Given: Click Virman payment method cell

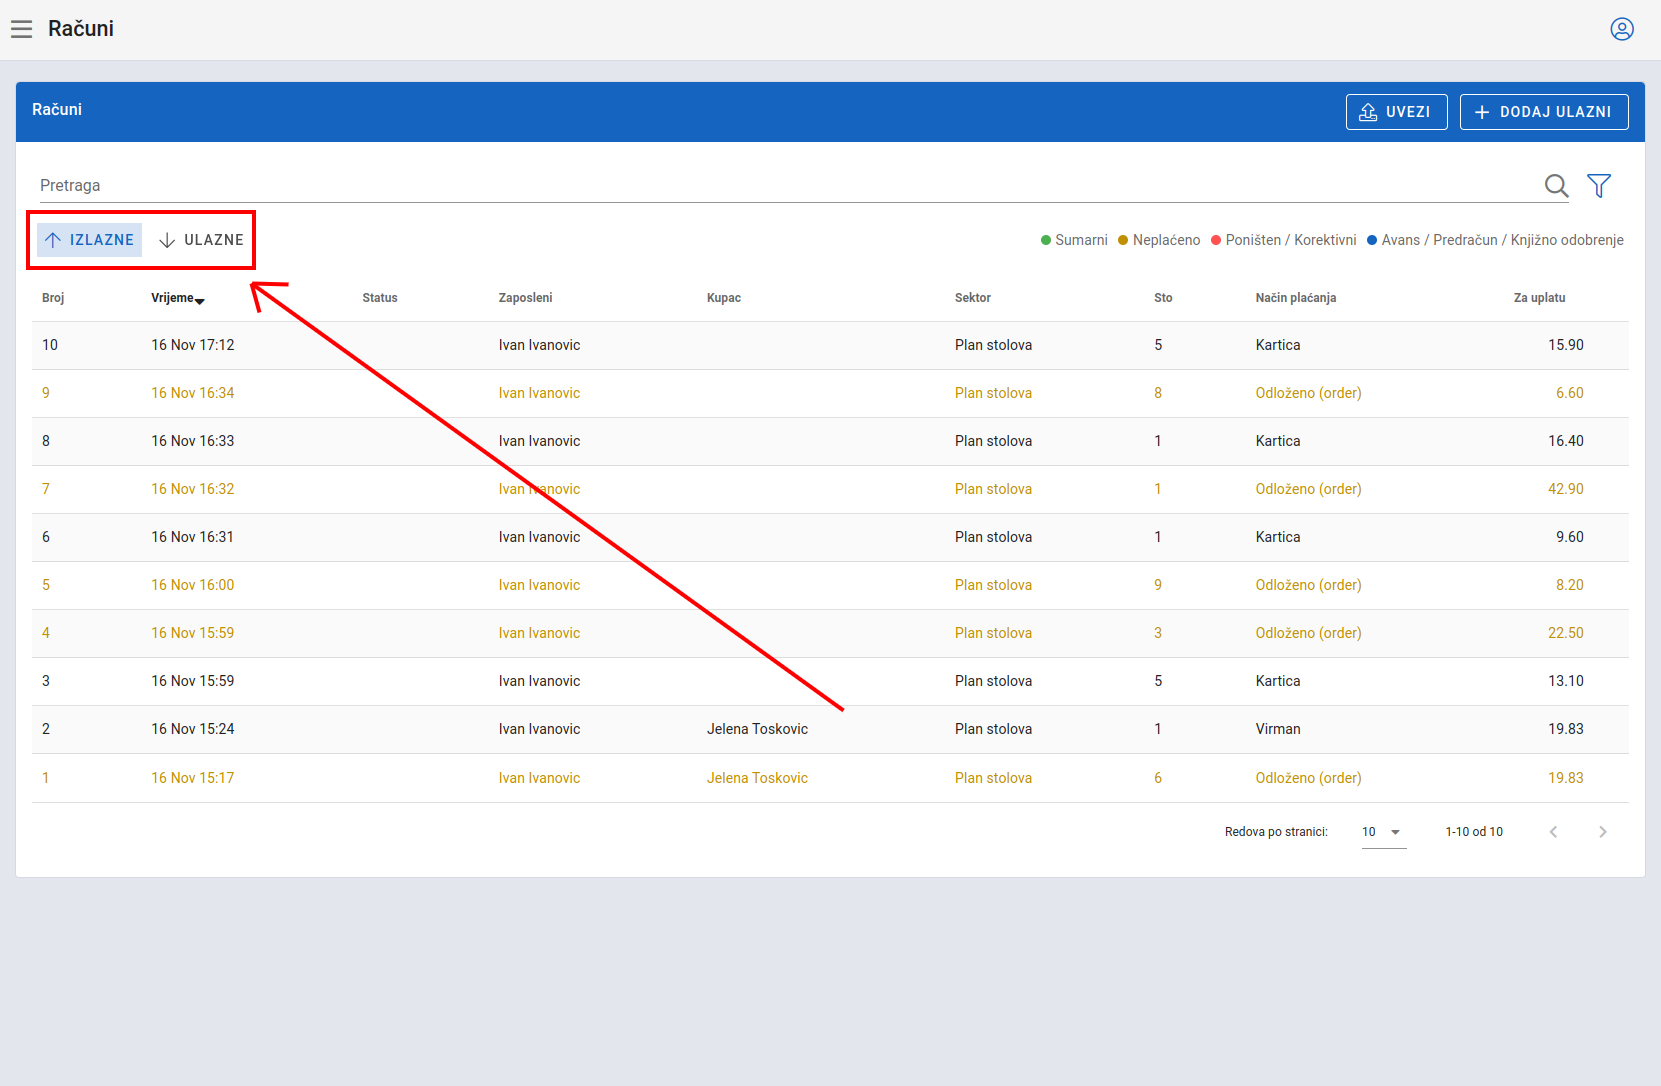Looking at the screenshot, I should tap(1278, 729).
